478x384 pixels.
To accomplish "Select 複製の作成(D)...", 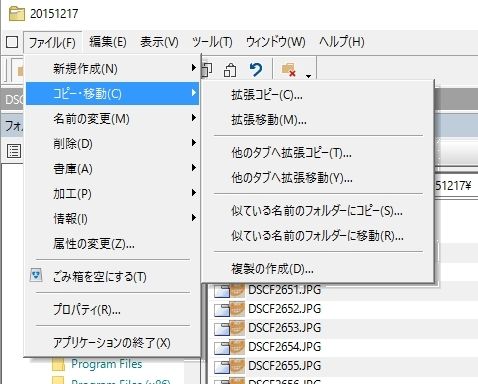I will click(318, 269).
